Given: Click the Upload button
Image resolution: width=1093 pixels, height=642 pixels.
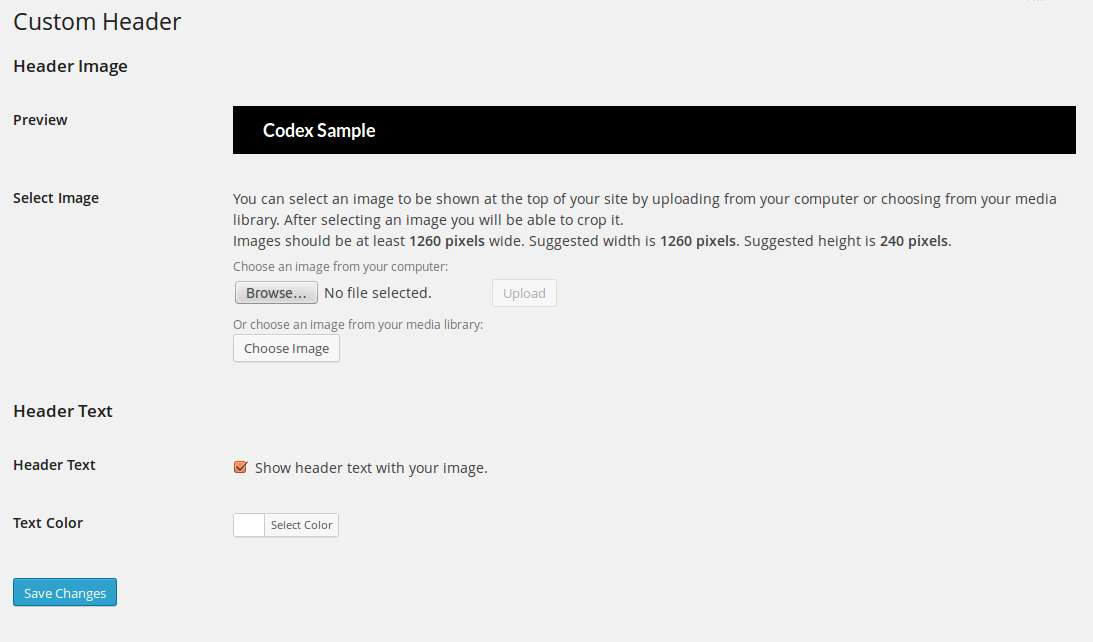Looking at the screenshot, I should tap(524, 293).
